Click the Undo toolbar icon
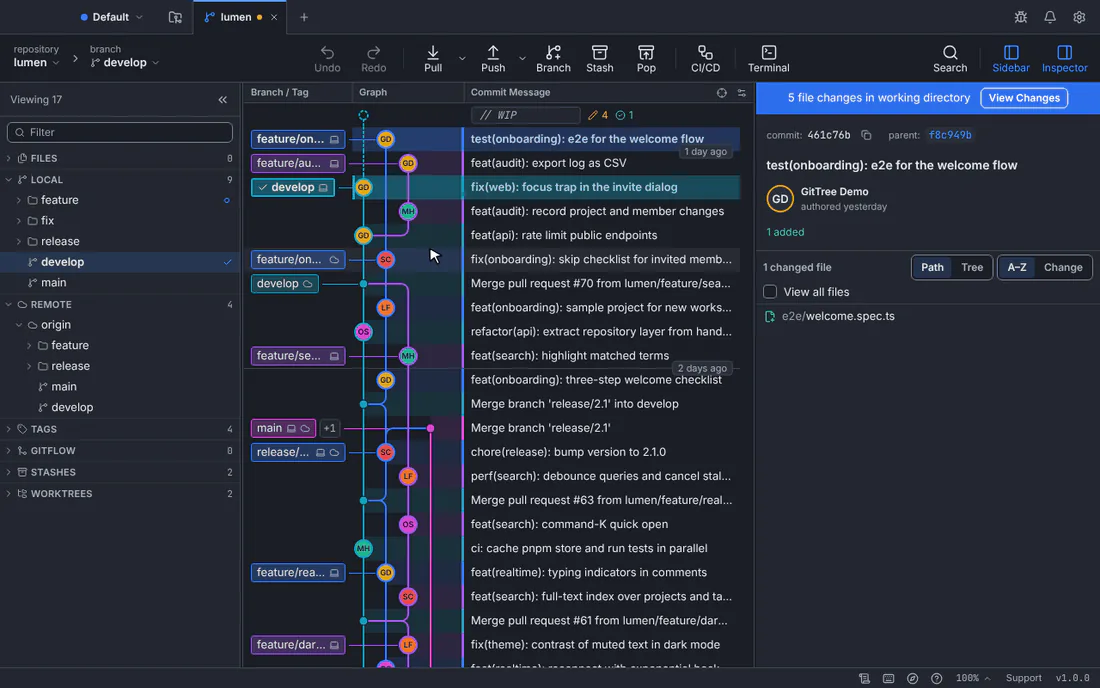The image size is (1100, 688). click(327, 59)
